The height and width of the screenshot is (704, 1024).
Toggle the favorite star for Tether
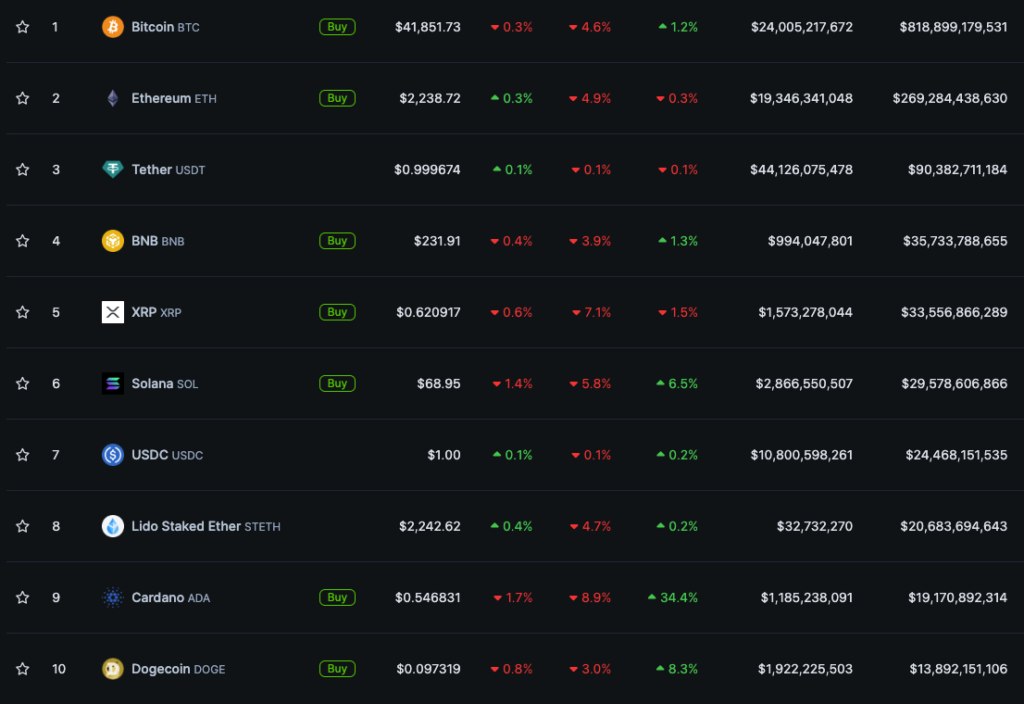point(22,170)
